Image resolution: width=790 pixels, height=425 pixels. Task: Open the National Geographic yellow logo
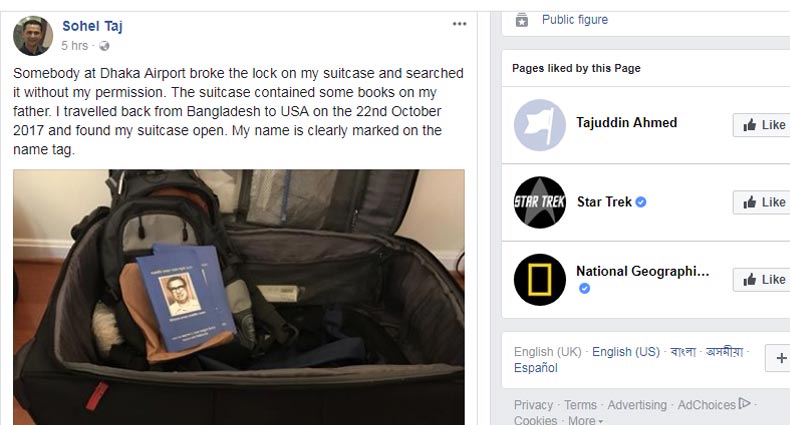tap(540, 279)
